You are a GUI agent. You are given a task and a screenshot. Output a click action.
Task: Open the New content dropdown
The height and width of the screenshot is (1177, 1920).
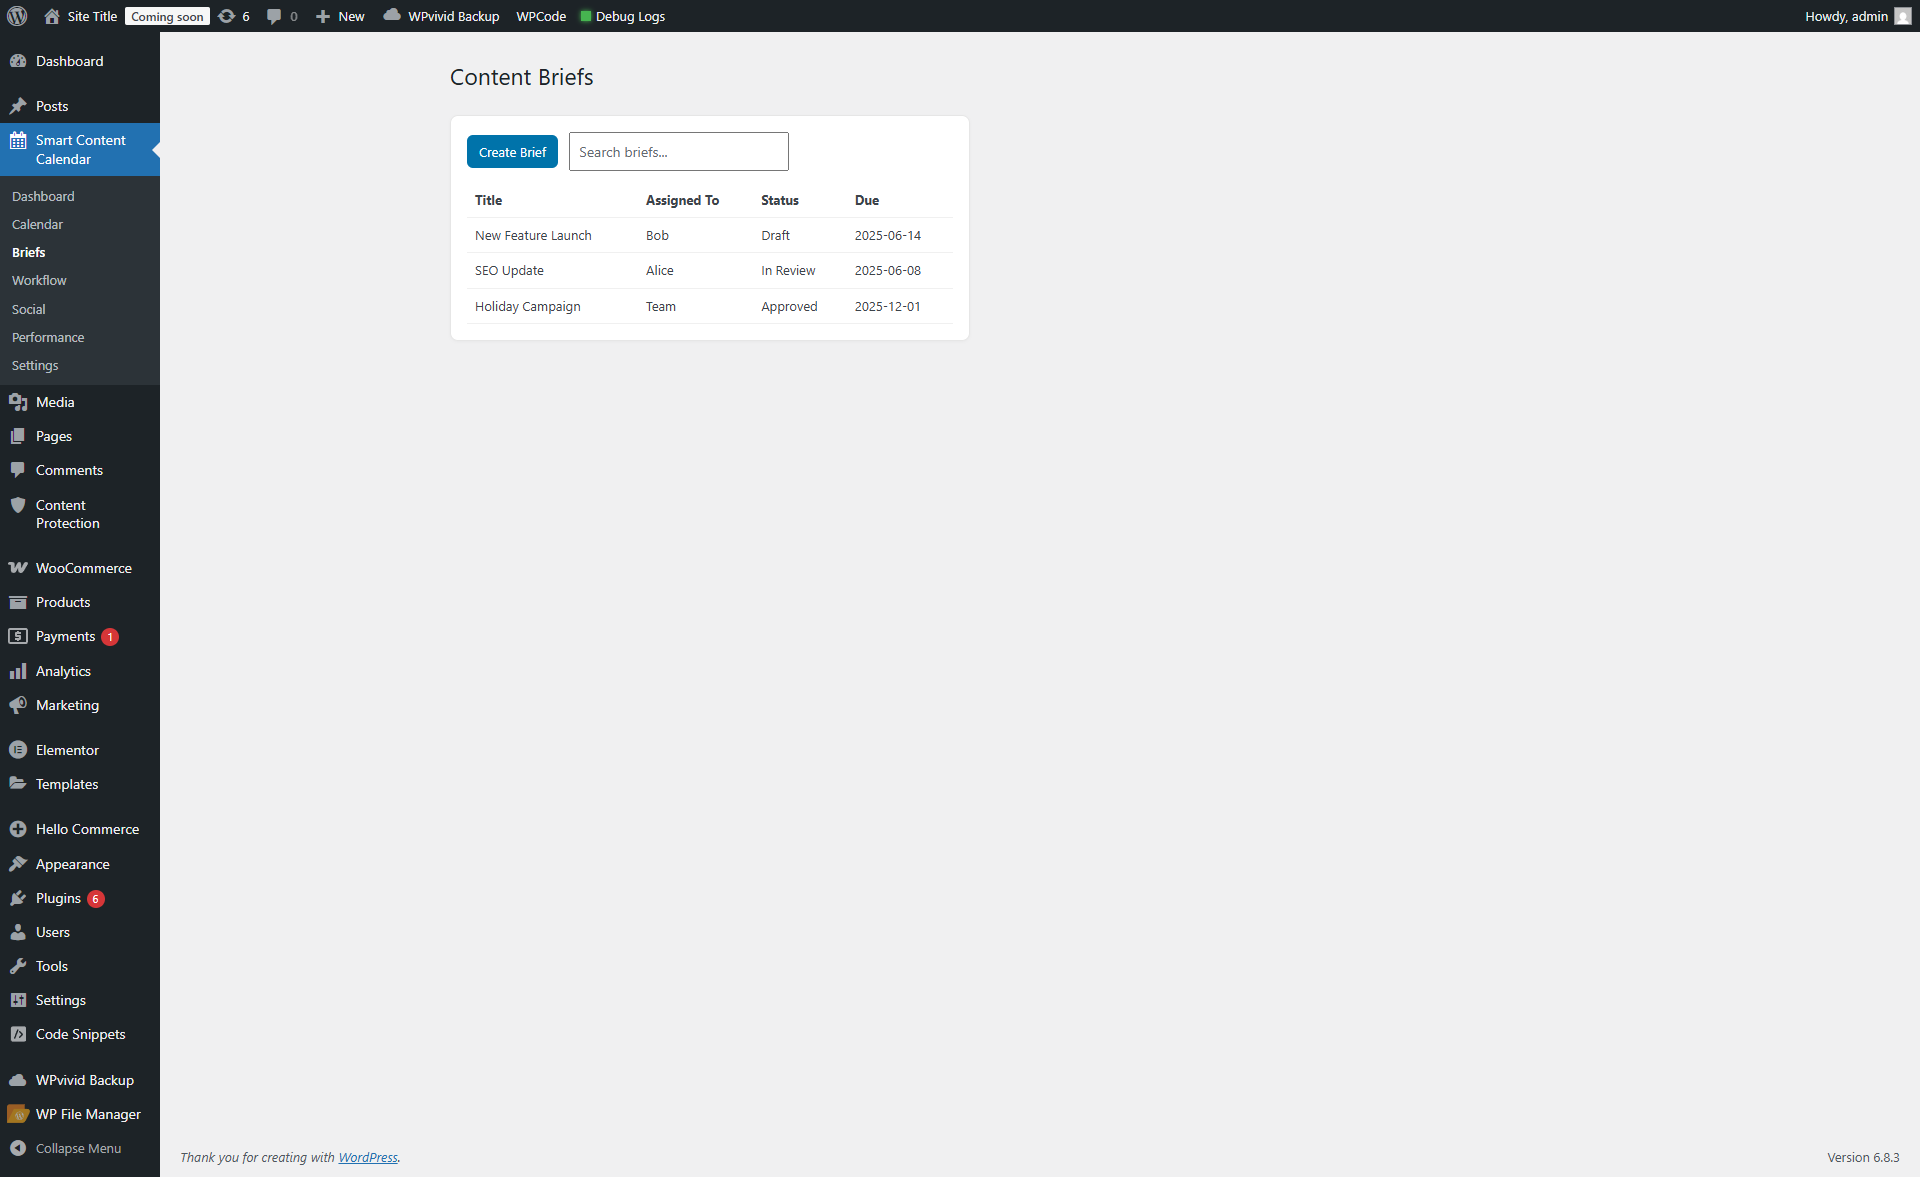coord(340,16)
